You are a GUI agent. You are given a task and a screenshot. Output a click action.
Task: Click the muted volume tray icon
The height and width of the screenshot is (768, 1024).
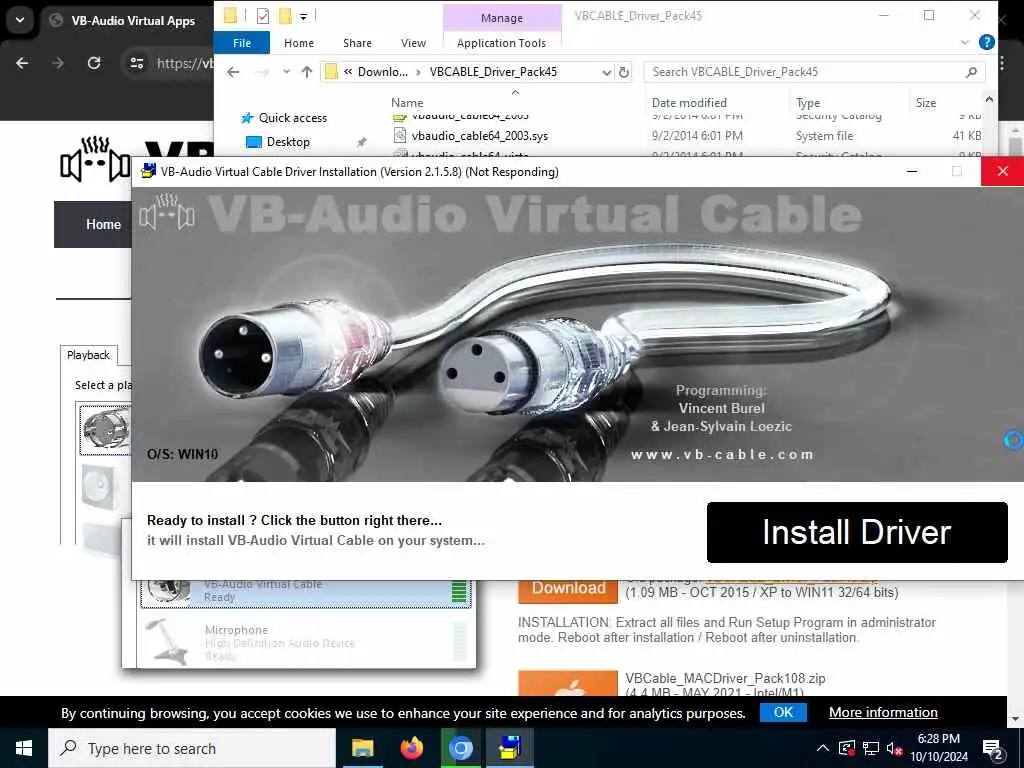pos(895,748)
